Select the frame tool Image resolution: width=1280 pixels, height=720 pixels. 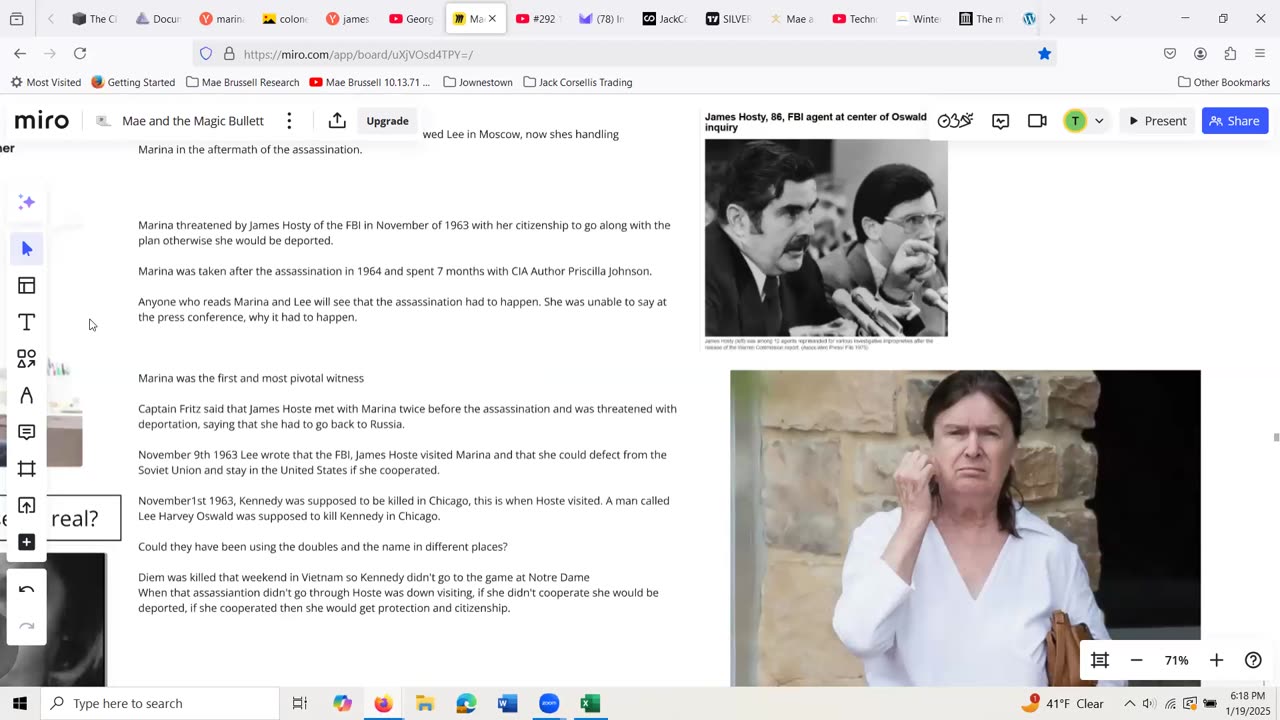click(27, 469)
